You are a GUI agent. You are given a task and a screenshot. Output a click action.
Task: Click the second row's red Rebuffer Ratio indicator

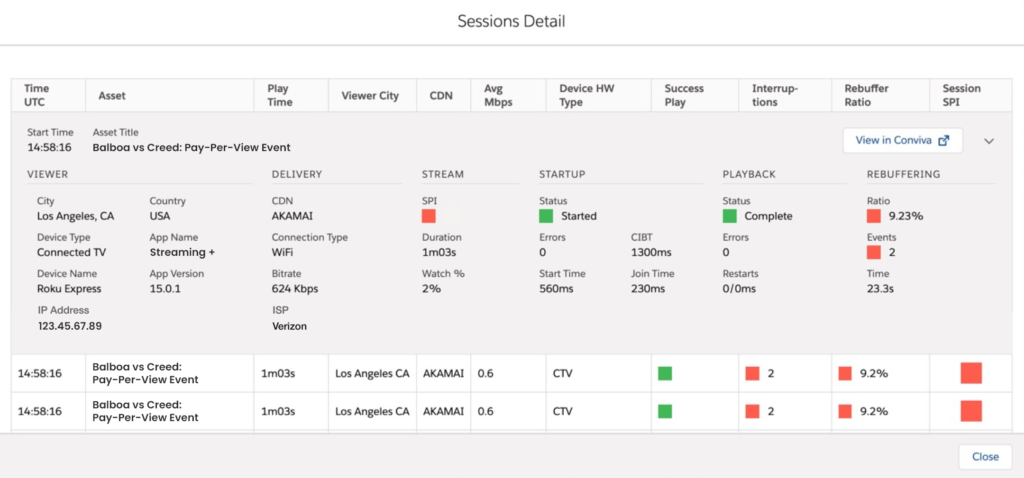tap(845, 411)
